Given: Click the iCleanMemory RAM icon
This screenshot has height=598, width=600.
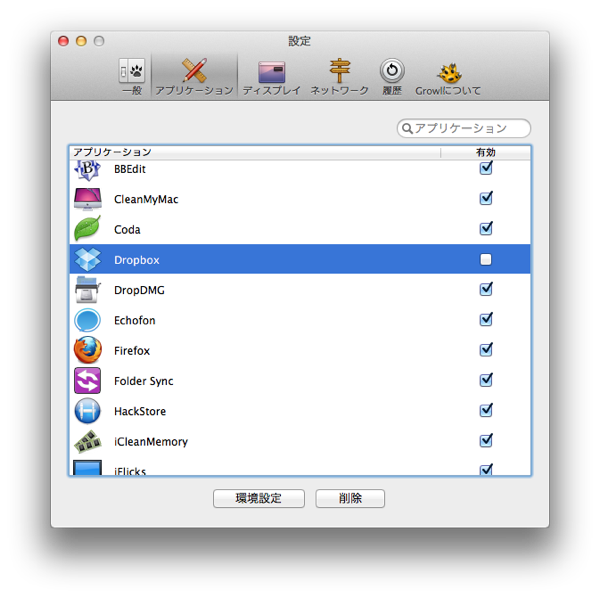Looking at the screenshot, I should pyautogui.click(x=88, y=441).
